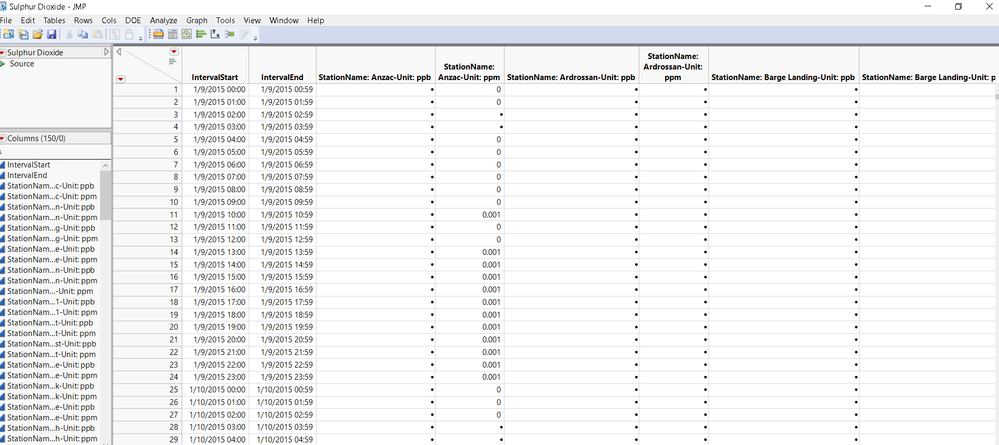
Task: Open the View menu
Action: [x=252, y=20]
